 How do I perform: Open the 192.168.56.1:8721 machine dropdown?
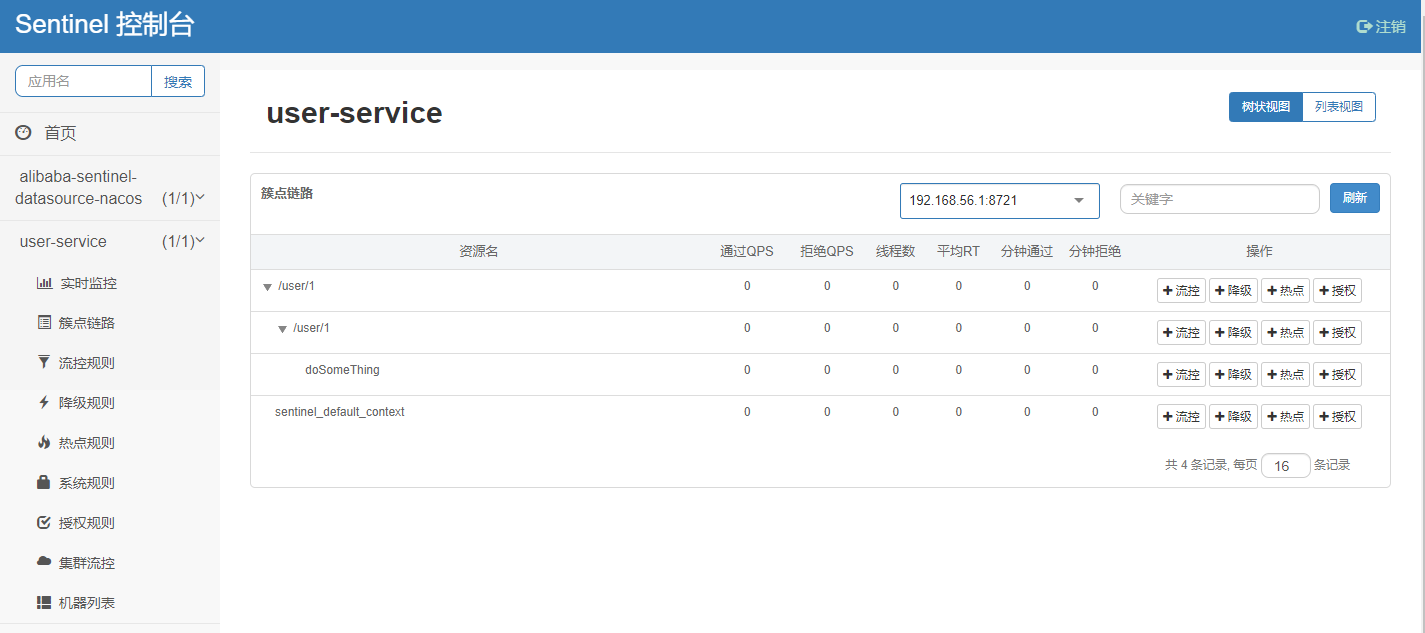click(999, 200)
